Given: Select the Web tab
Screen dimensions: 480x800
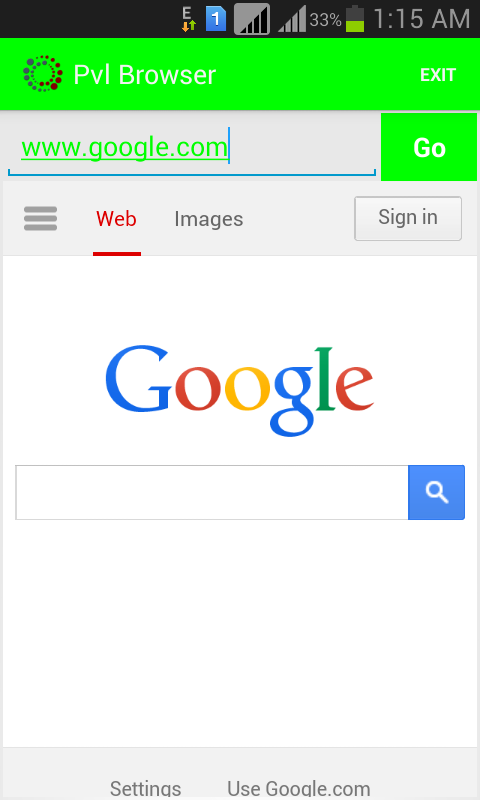Looking at the screenshot, I should point(116,219).
